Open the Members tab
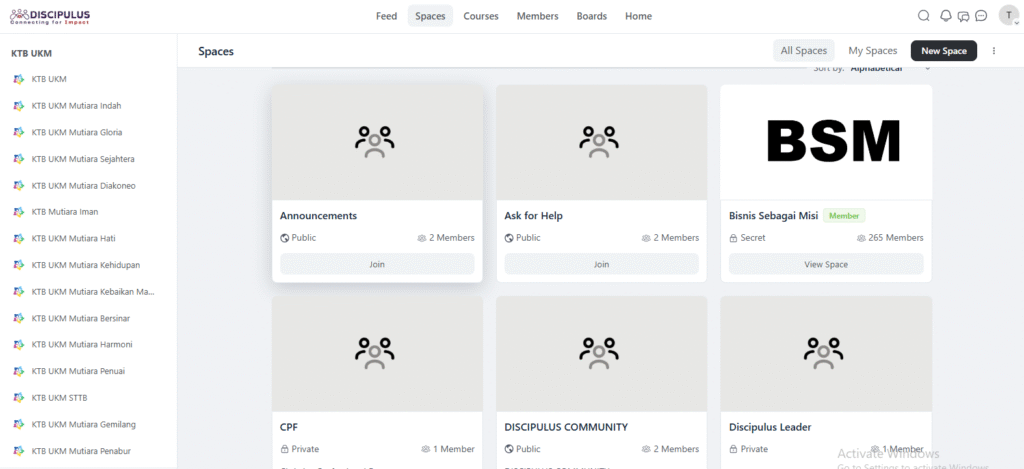The image size is (1024, 469). point(537,16)
